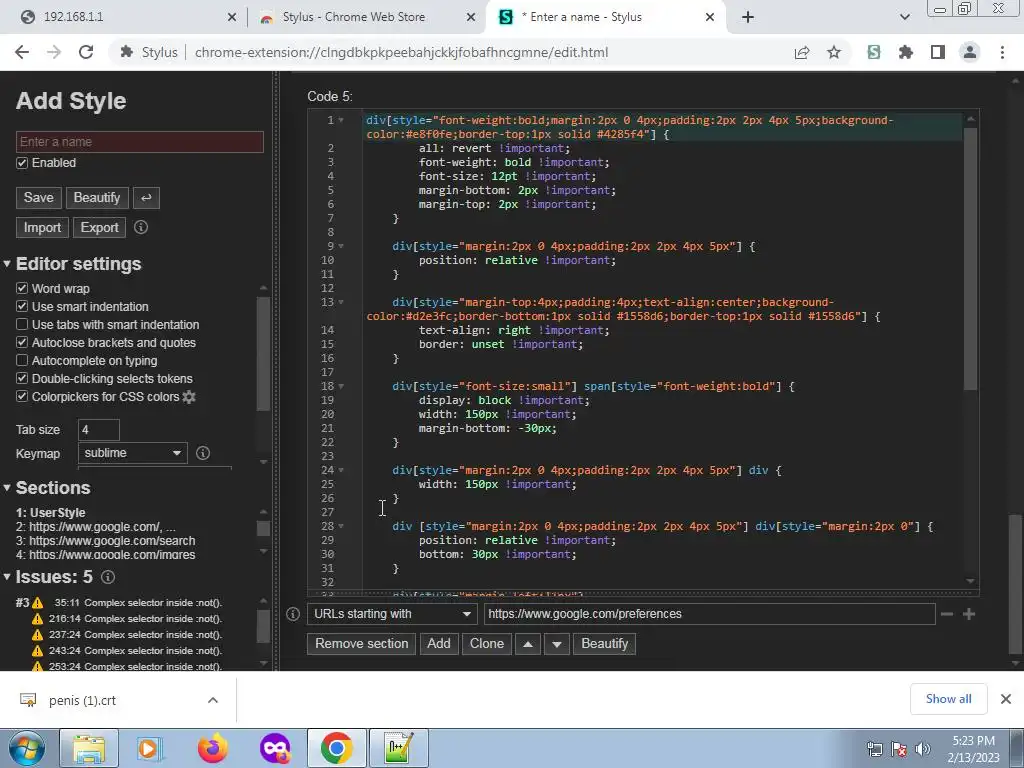This screenshot has width=1024, height=768.
Task: Click the info icon next to Export
Action: [x=140, y=227]
